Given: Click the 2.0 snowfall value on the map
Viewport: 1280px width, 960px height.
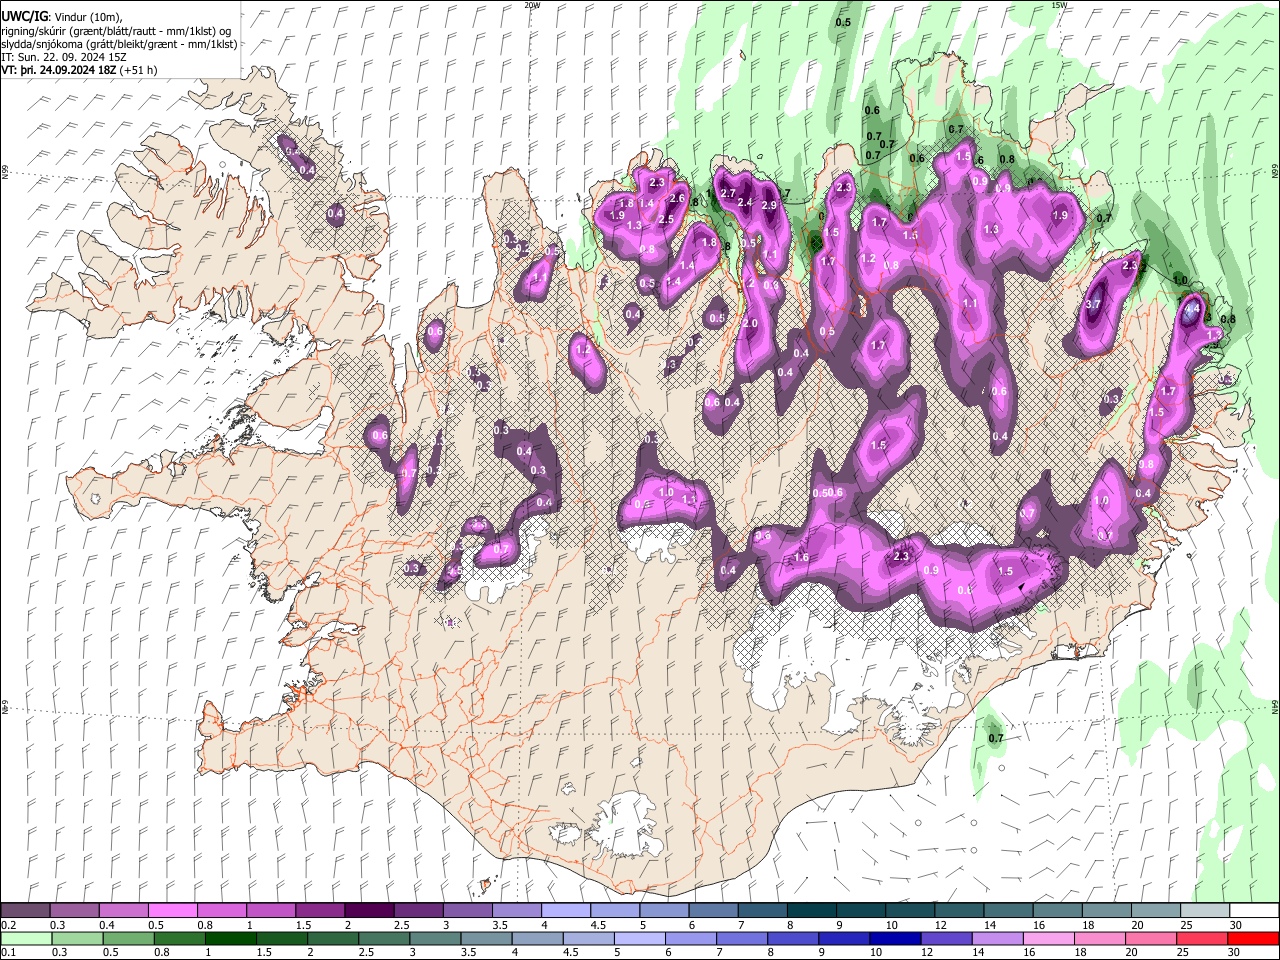Looking at the screenshot, I should [x=750, y=324].
